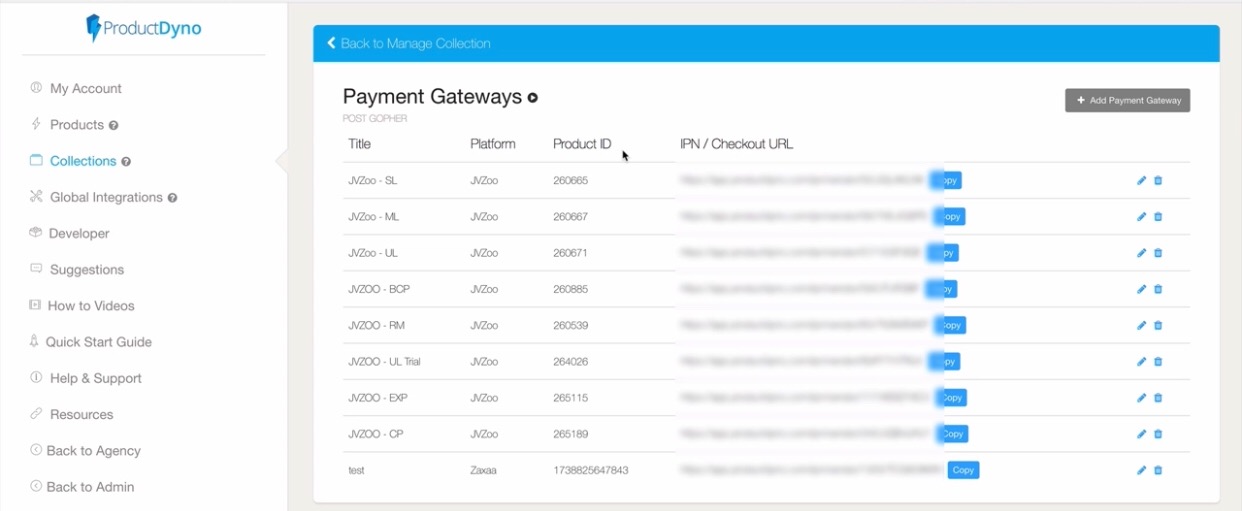
Task: Copy the IPN URL for JVZOO - RM
Action: pos(950,325)
